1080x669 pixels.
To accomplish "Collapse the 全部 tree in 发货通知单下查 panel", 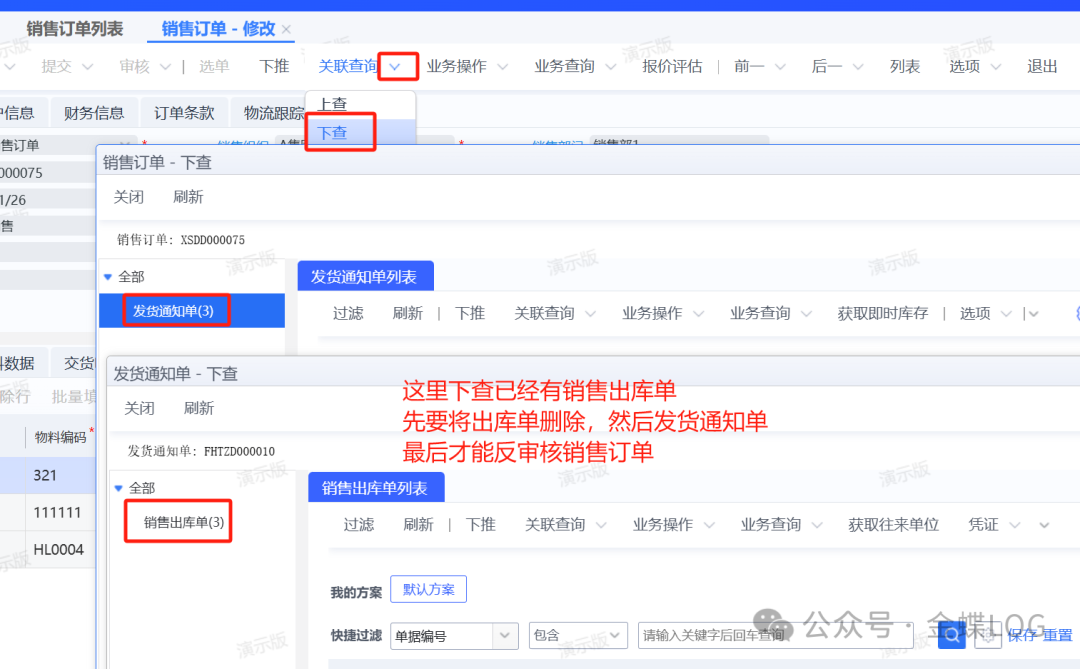I will (x=119, y=488).
